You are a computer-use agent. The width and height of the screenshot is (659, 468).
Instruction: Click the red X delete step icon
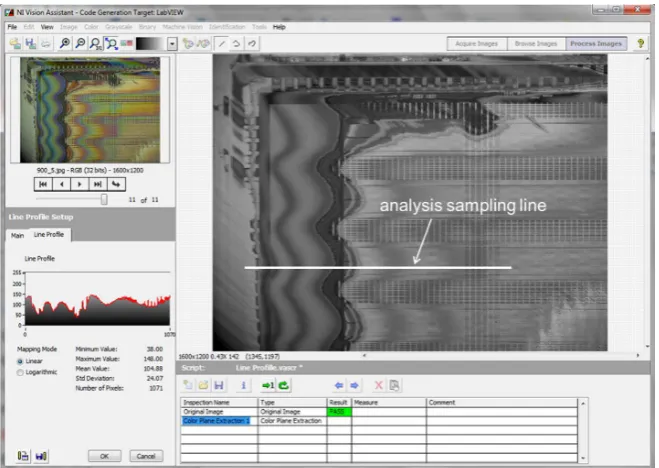coord(378,385)
